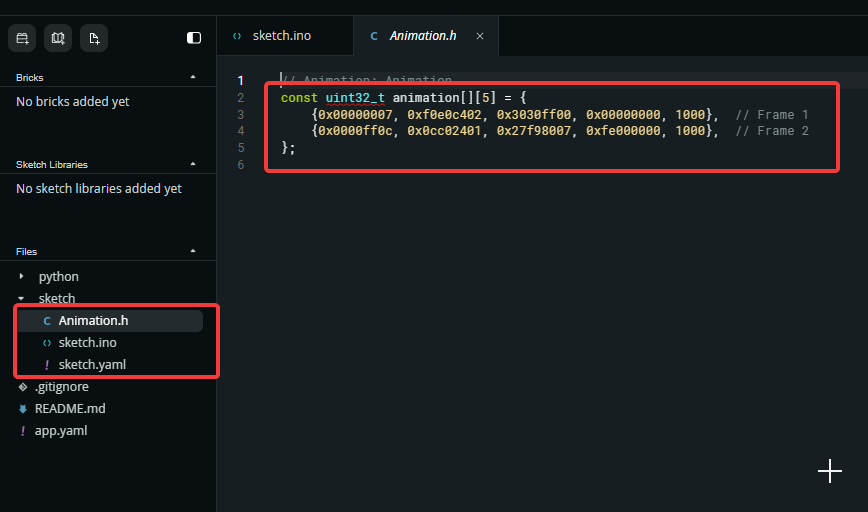This screenshot has height=512, width=868.
Task: Click the C icon on Animation.h tab
Action: point(374,36)
